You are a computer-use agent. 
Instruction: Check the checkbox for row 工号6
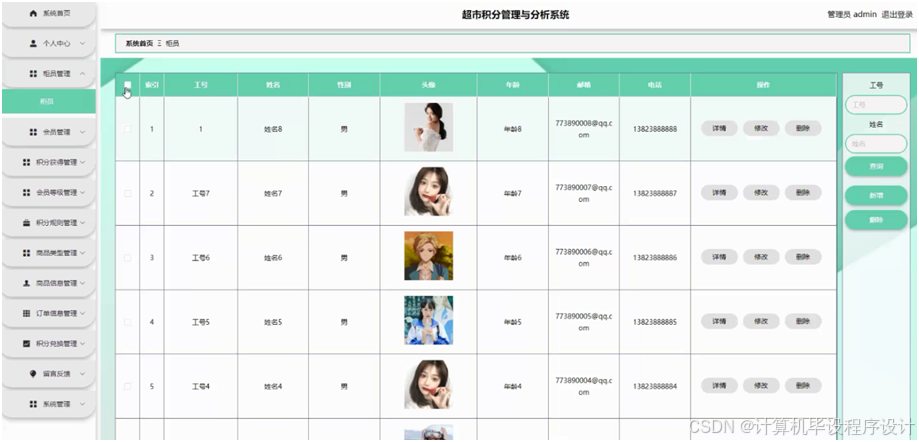point(128,257)
